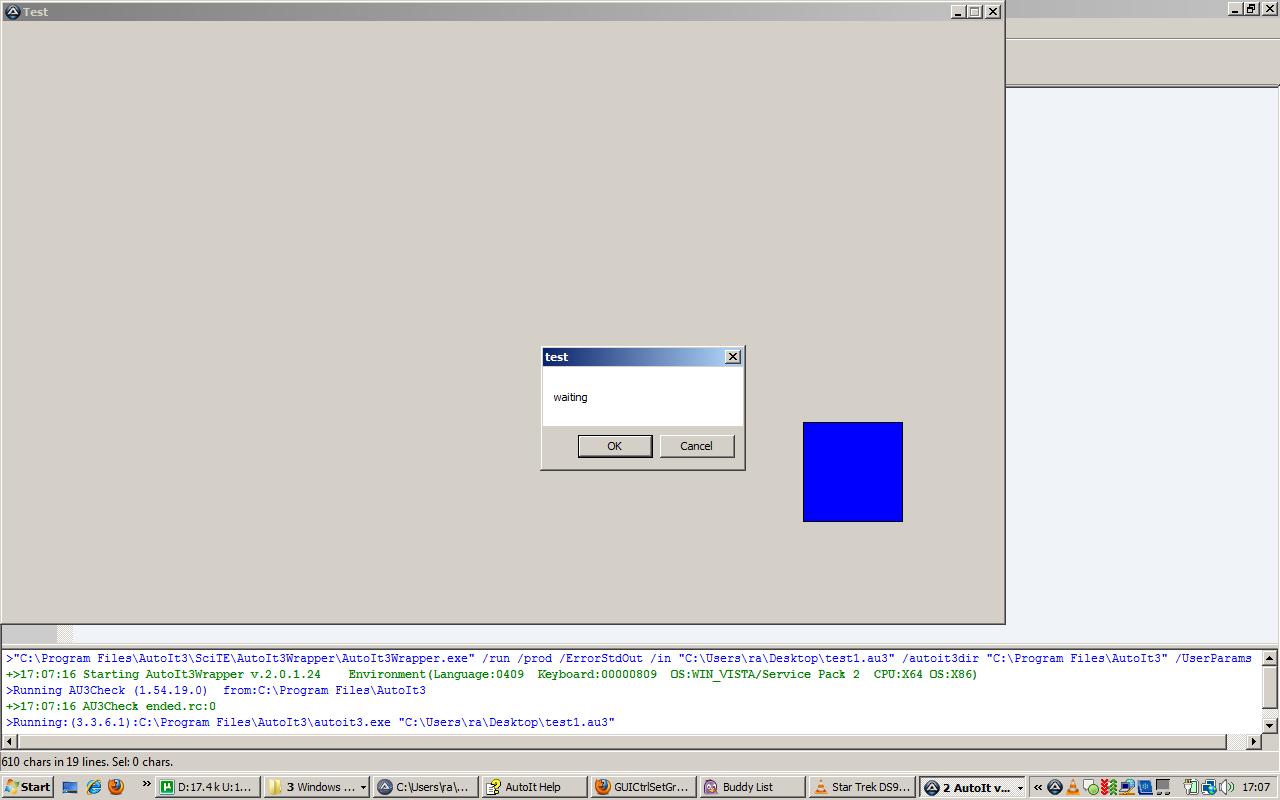Open the volume speaker tray icon

point(1227,787)
